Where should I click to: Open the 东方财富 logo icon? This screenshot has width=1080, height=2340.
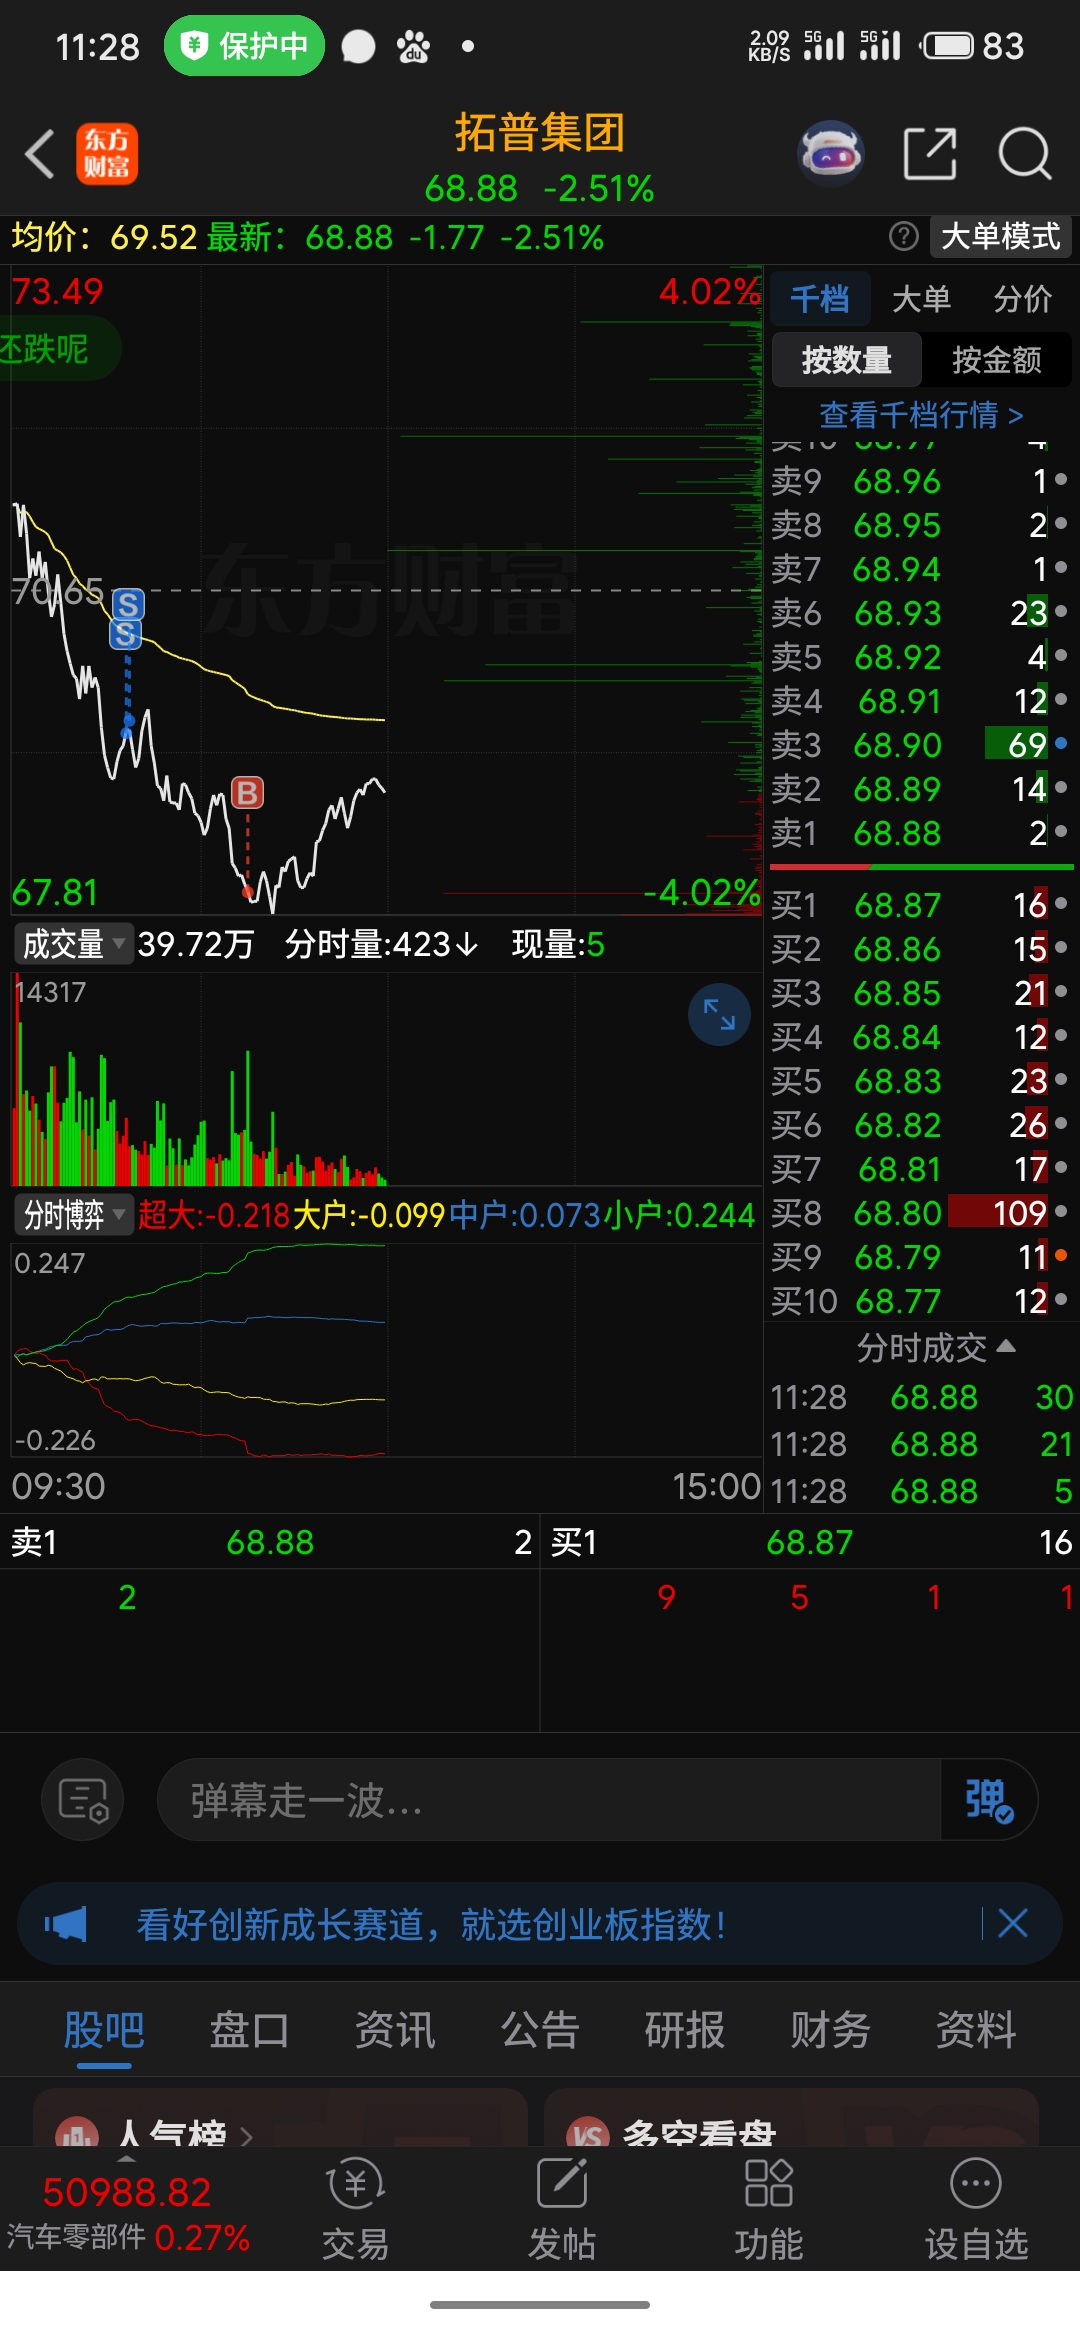(x=107, y=154)
